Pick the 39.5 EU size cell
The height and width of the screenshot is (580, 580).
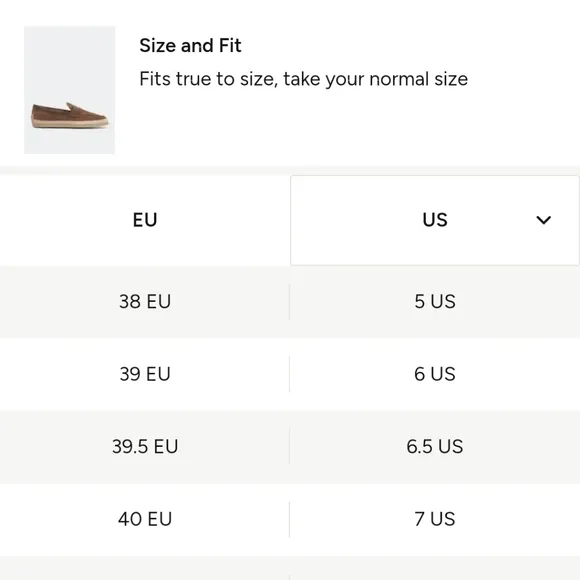145,446
